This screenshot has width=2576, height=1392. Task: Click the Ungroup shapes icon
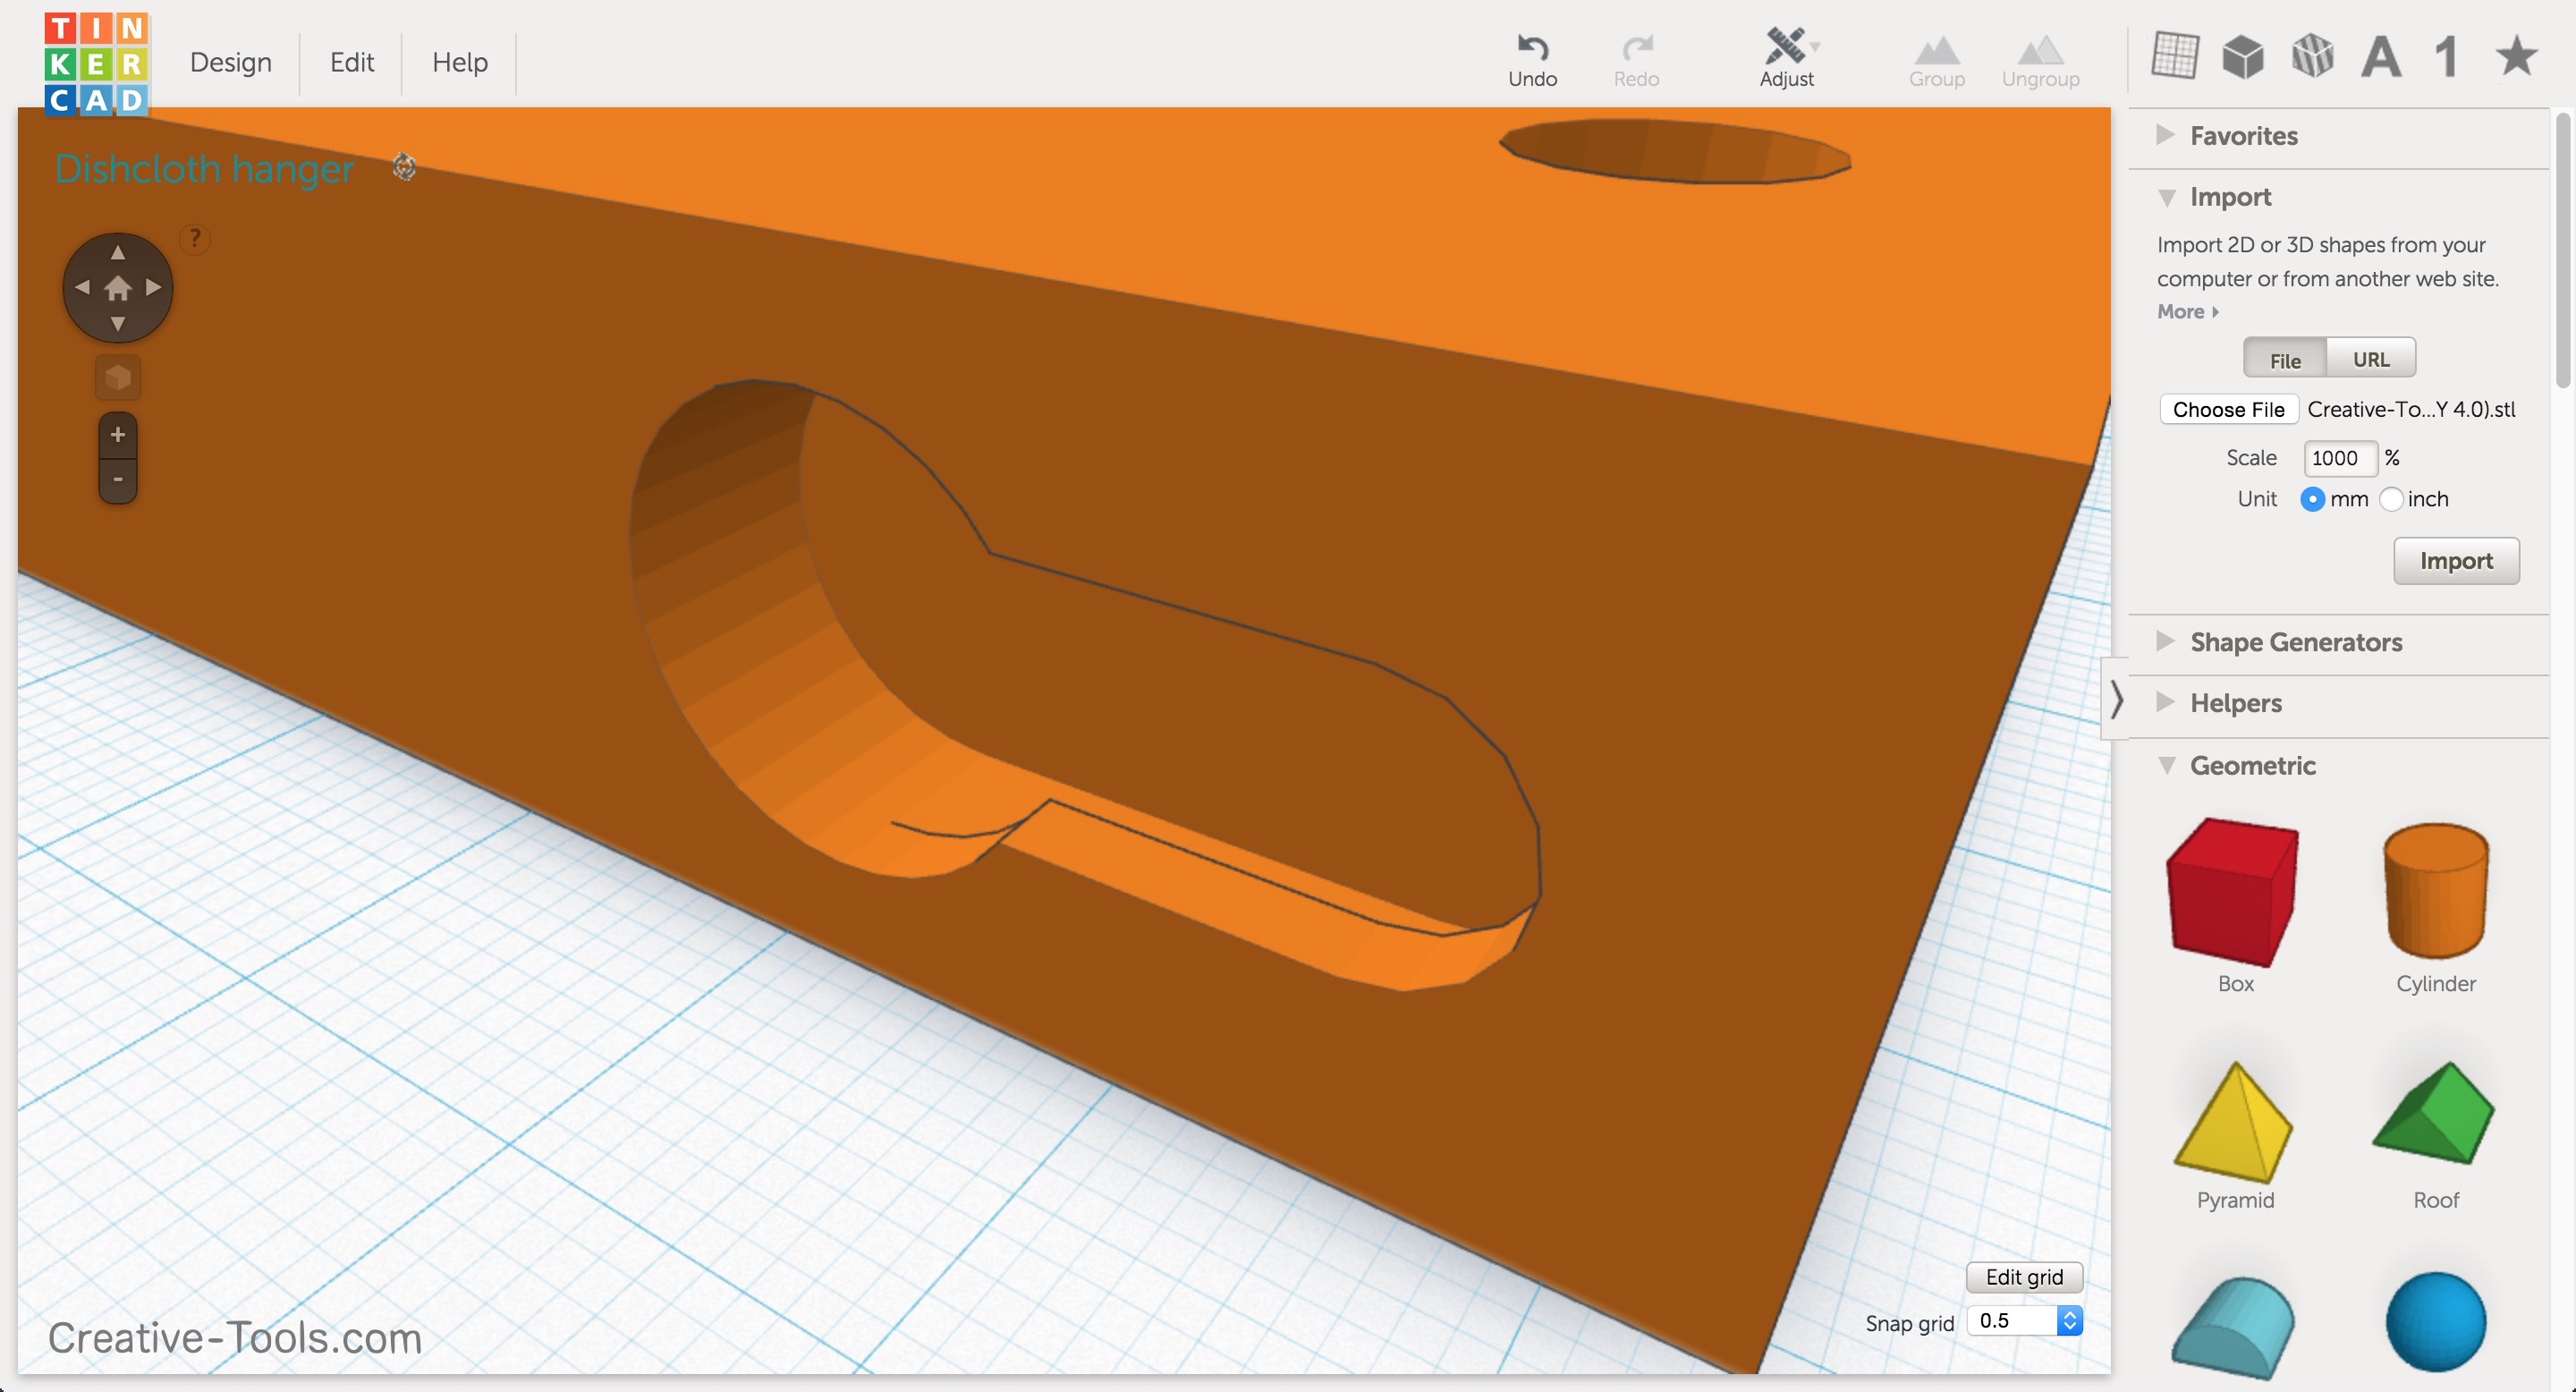pyautogui.click(x=2040, y=62)
